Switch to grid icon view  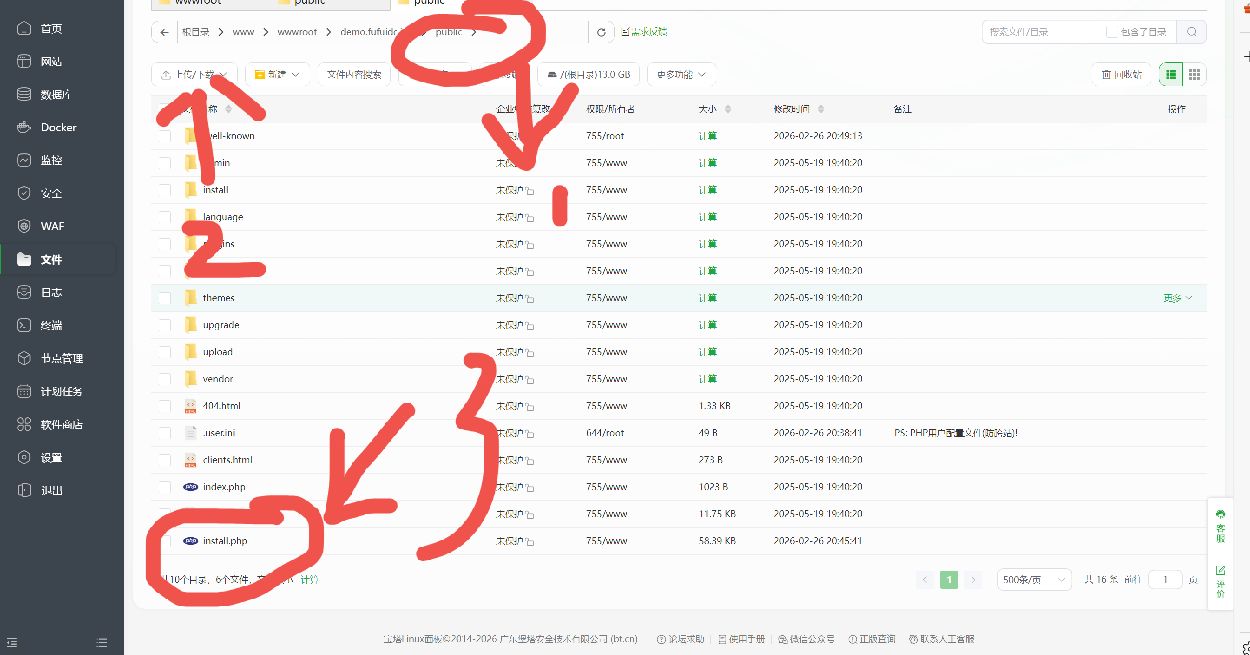click(1195, 74)
